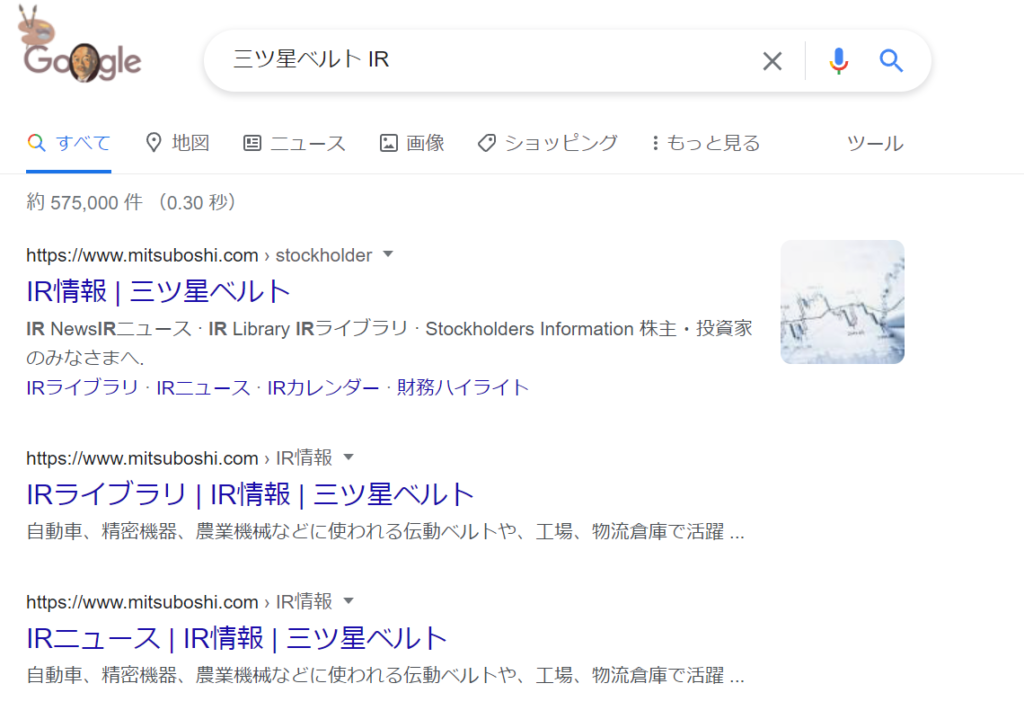Click the blue magnifier search button
1024x728 pixels.
[891, 61]
